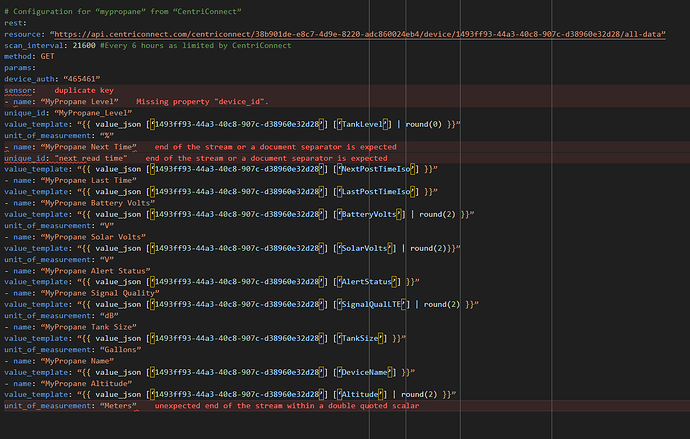Click the name value "MyPropane Last Time"
The width and height of the screenshot is (690, 439).
point(88,181)
